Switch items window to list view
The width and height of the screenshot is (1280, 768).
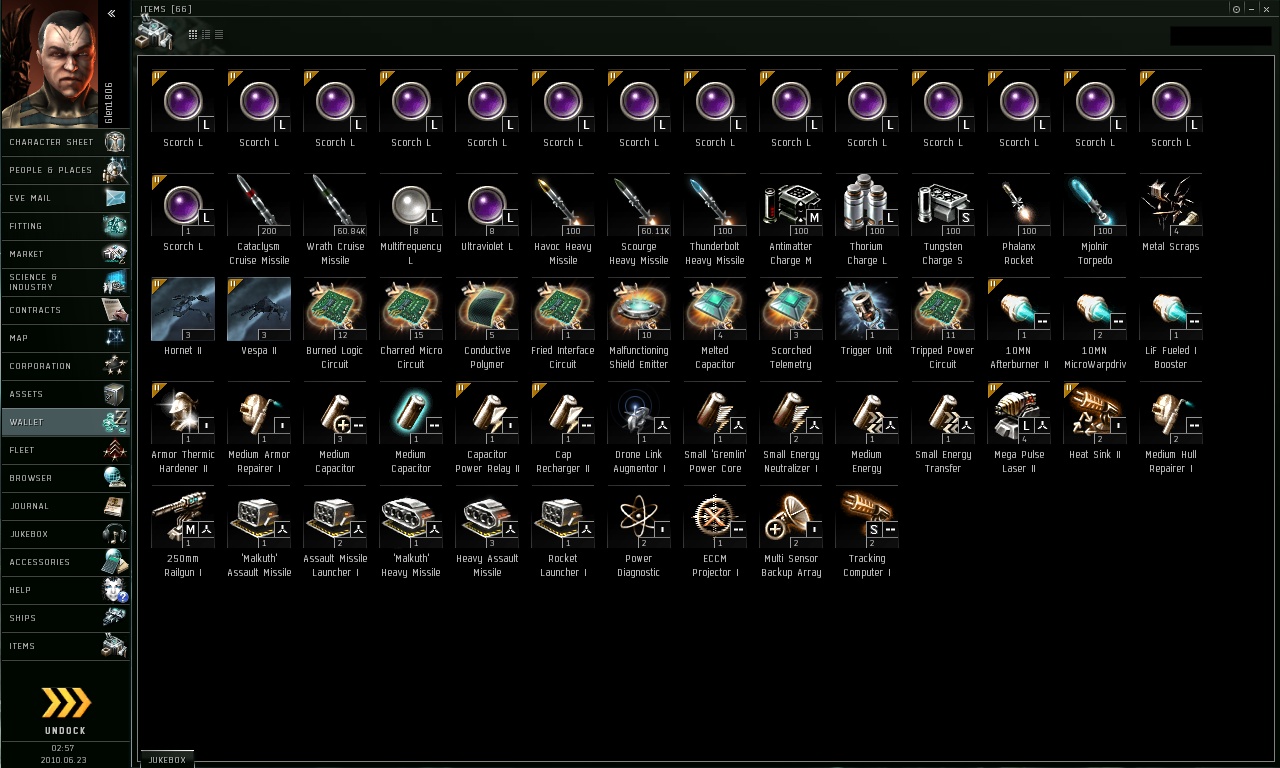click(x=219, y=35)
